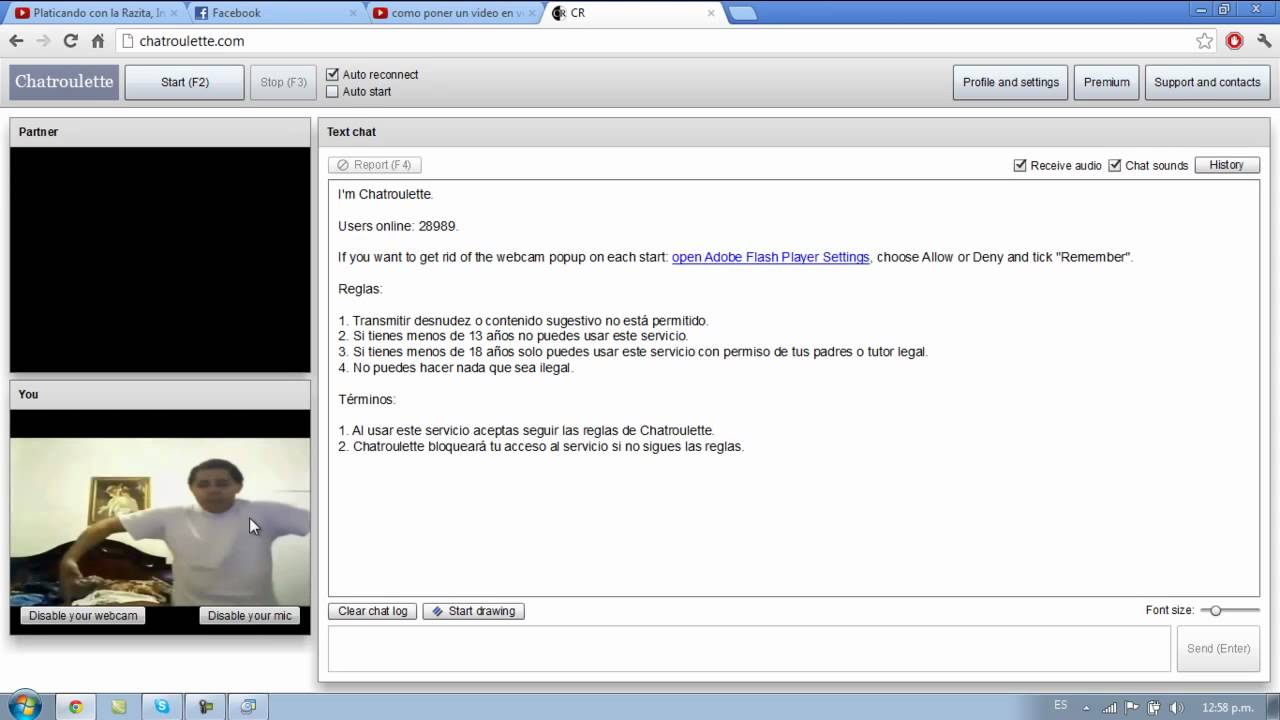
Task: Bookmark this page with the star icon
Action: point(1205,41)
